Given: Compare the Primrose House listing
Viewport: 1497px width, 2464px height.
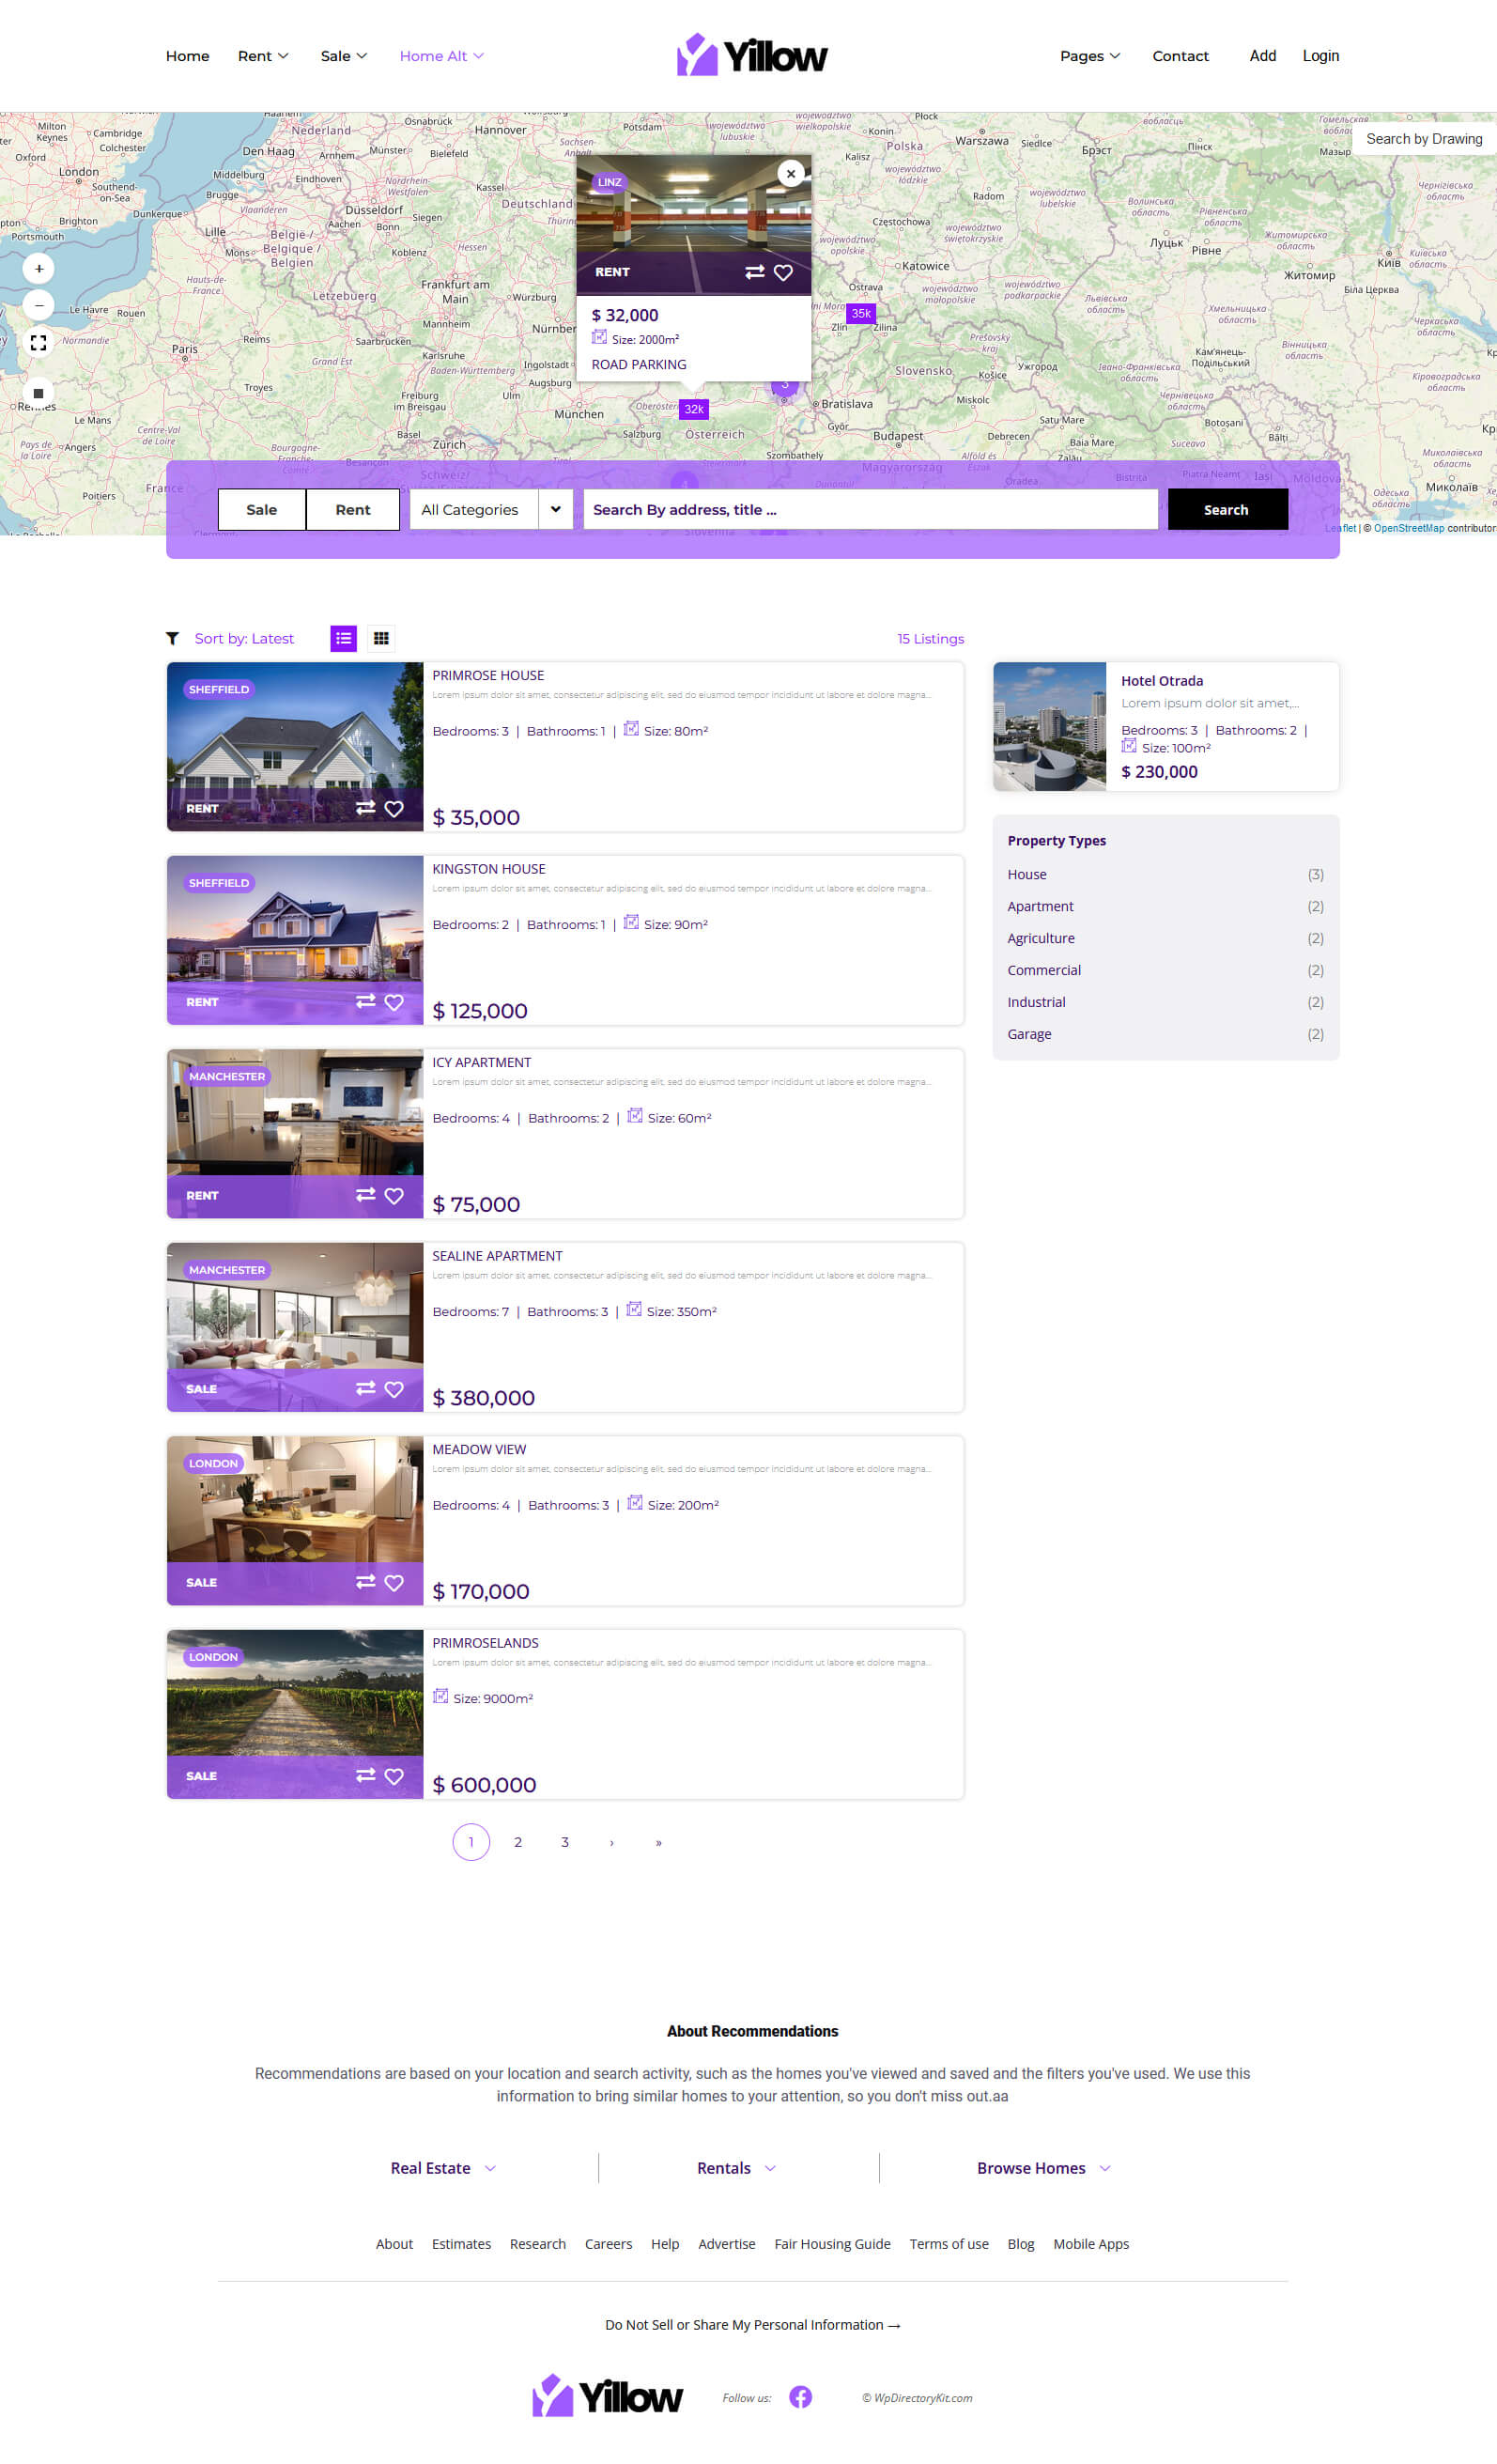Looking at the screenshot, I should point(366,807).
